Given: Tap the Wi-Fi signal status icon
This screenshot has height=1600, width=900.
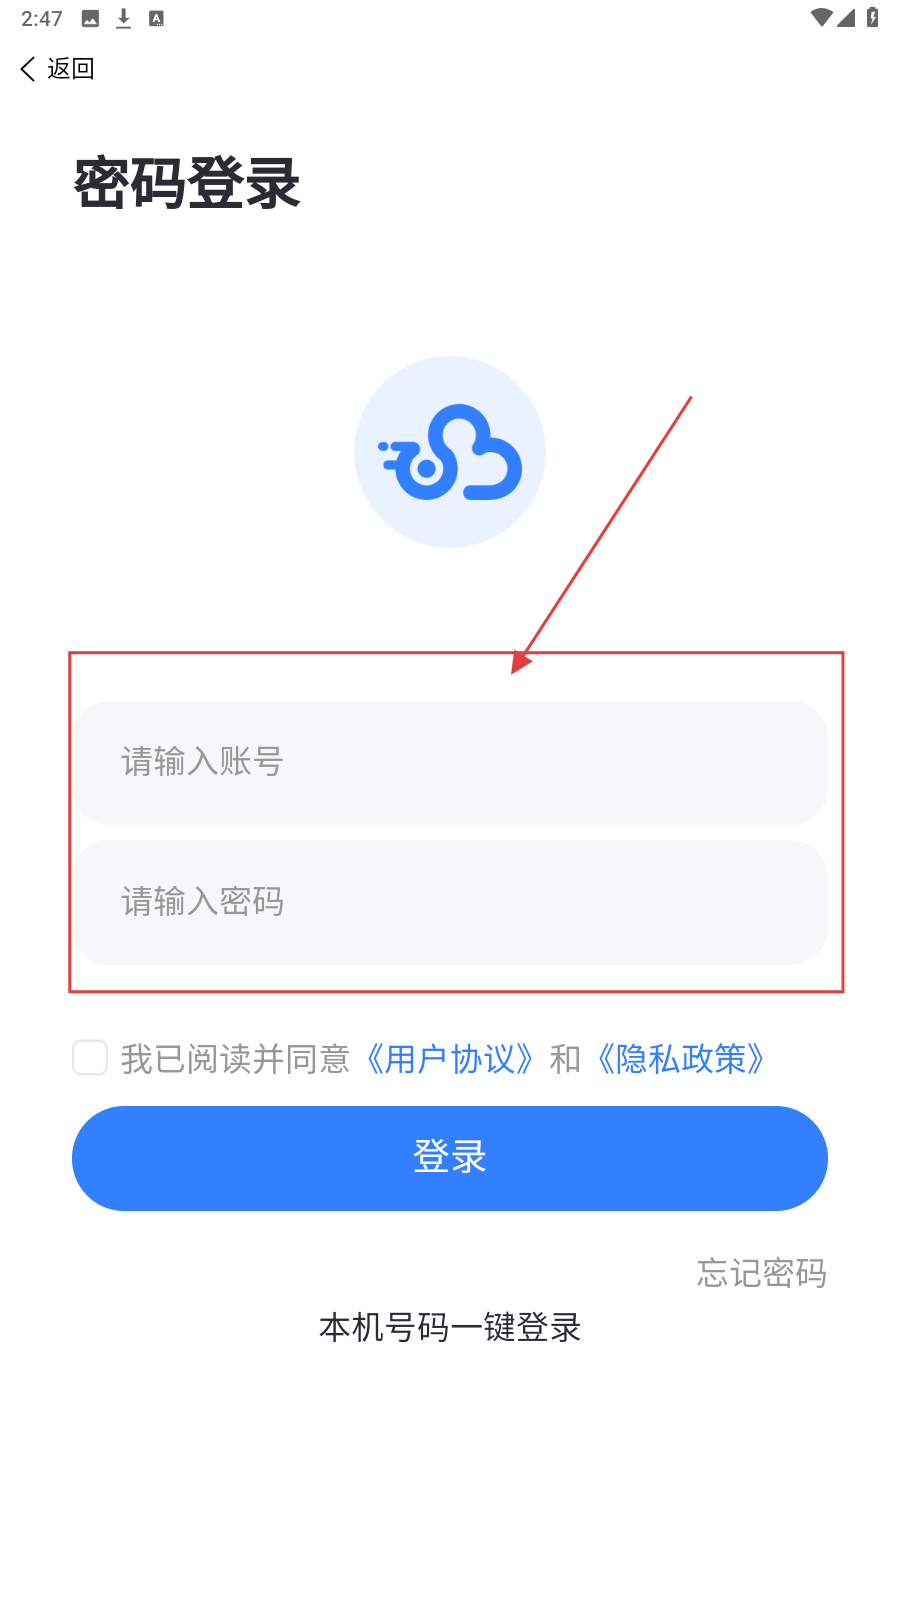Looking at the screenshot, I should click(821, 17).
